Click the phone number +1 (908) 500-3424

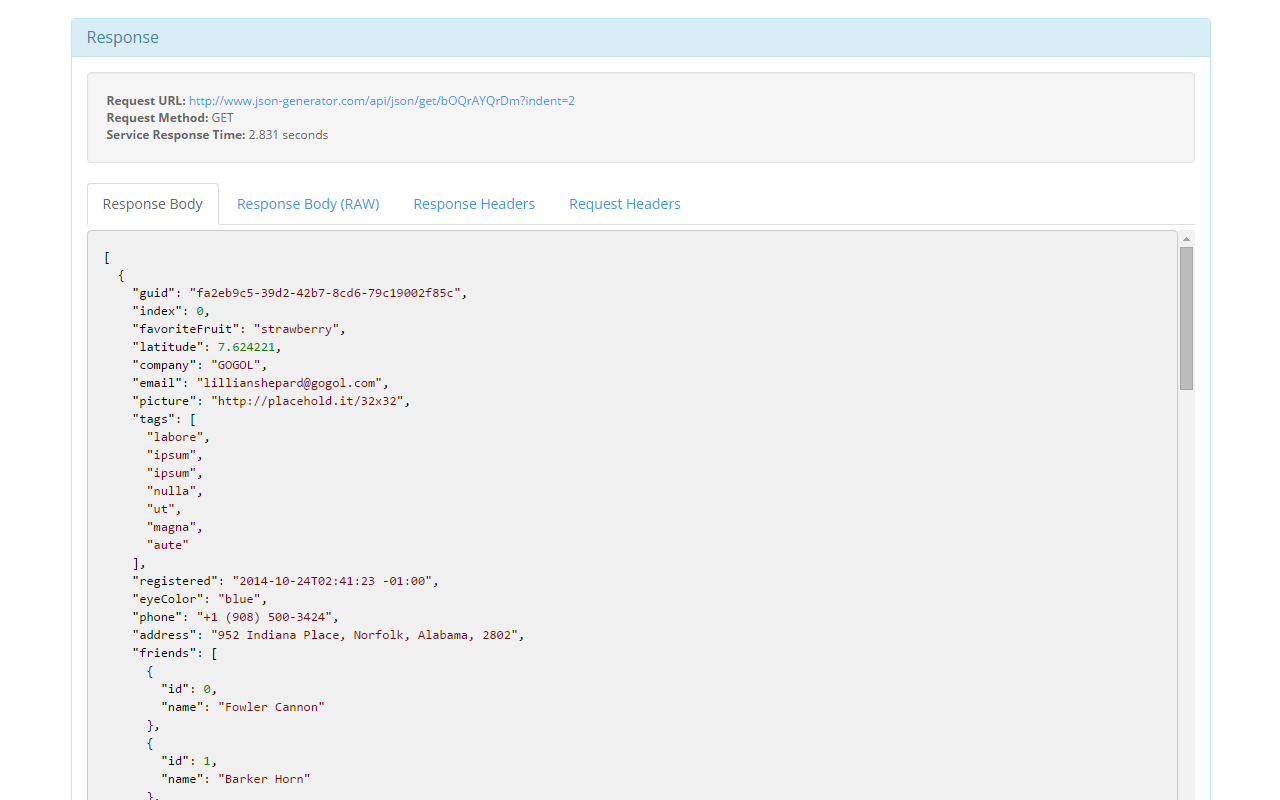(264, 617)
